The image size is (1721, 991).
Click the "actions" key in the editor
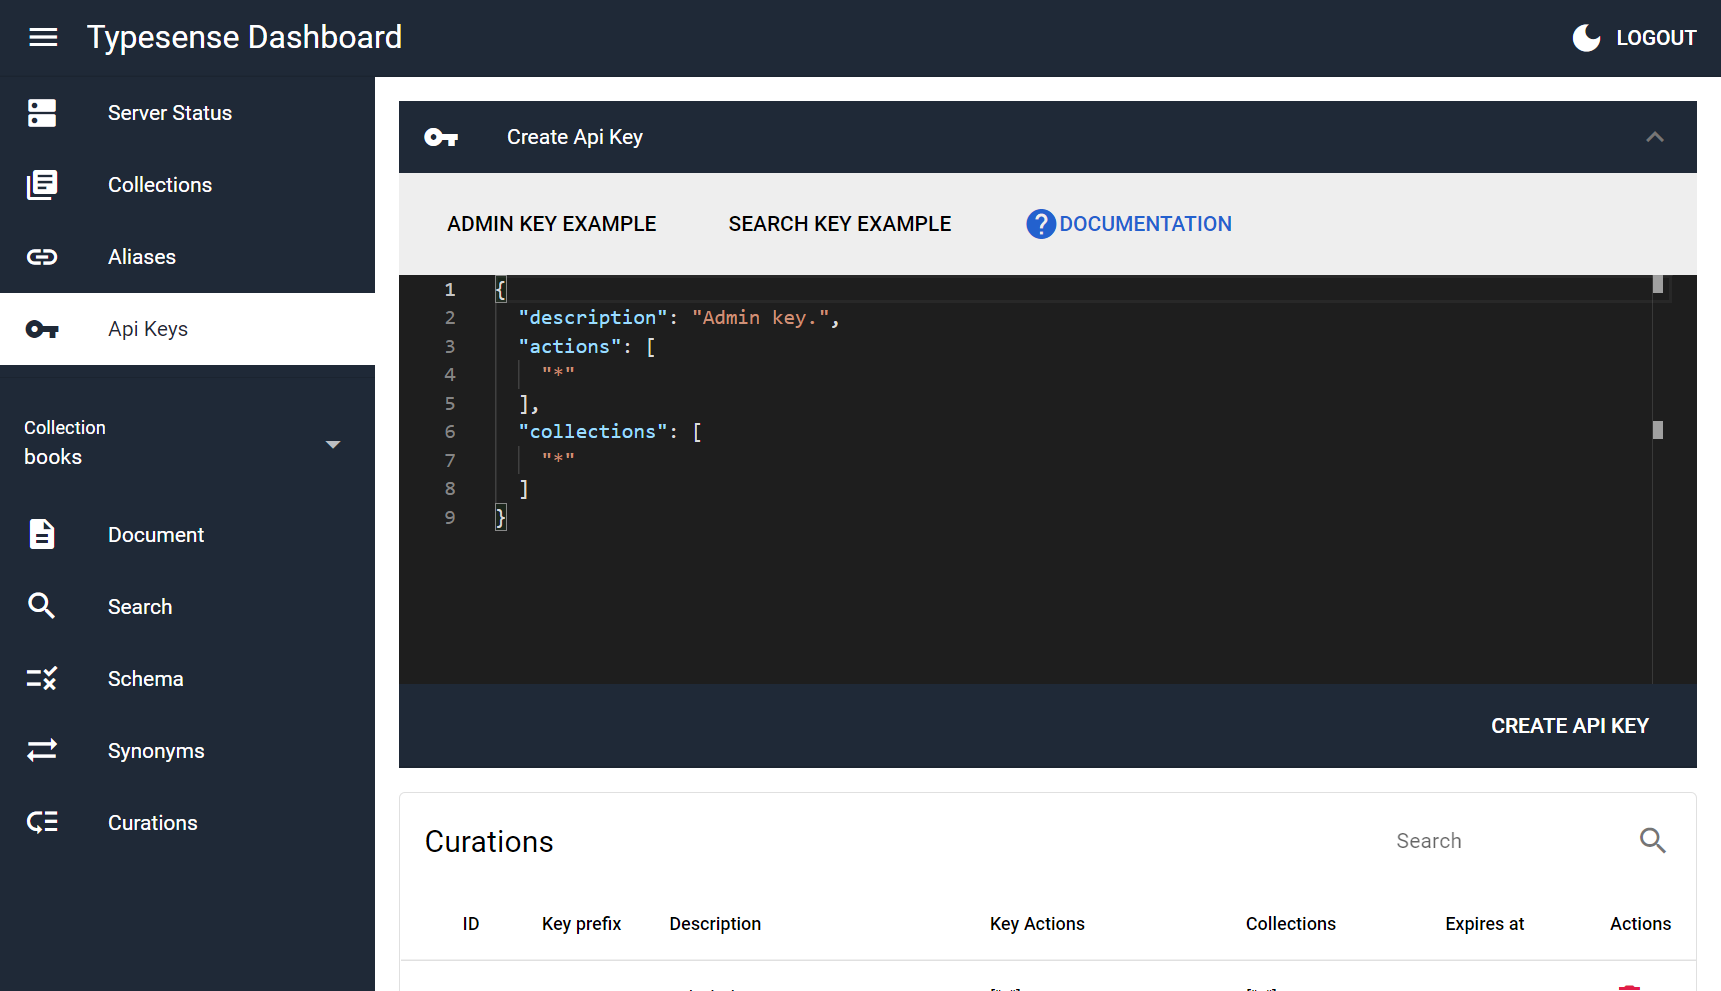569,347
